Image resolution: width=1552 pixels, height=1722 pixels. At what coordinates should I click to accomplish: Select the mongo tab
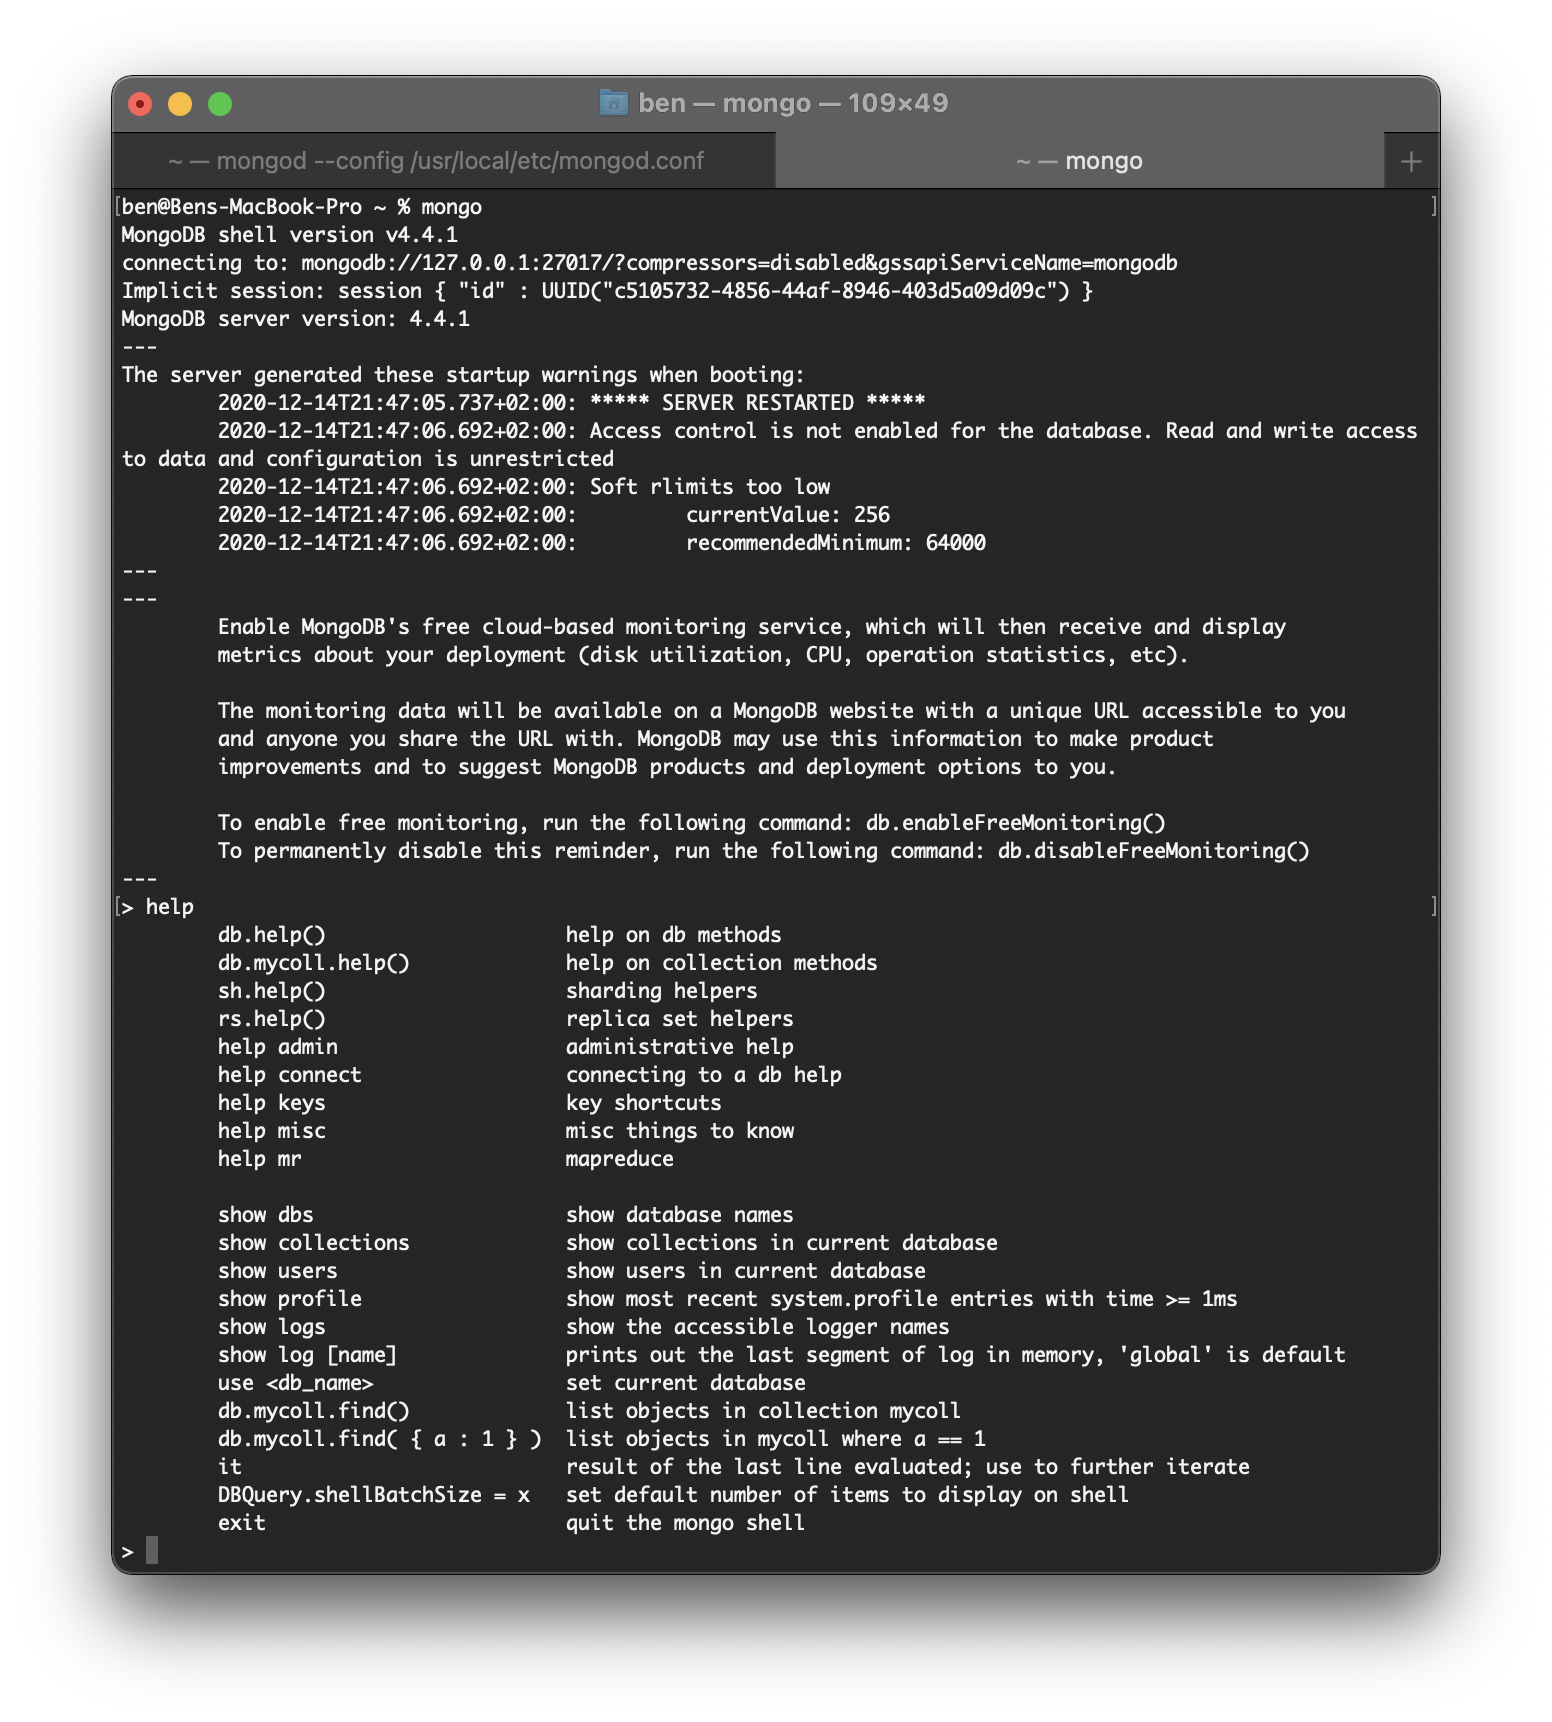click(1080, 161)
